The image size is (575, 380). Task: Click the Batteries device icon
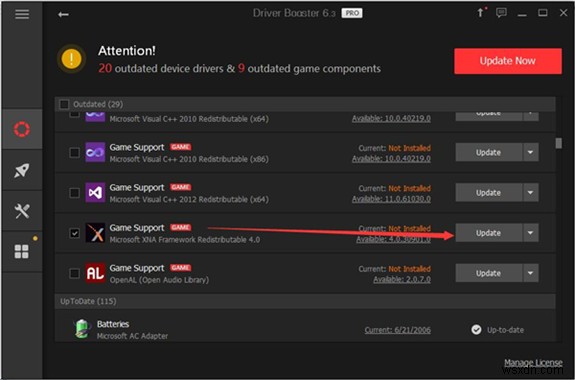click(x=83, y=329)
